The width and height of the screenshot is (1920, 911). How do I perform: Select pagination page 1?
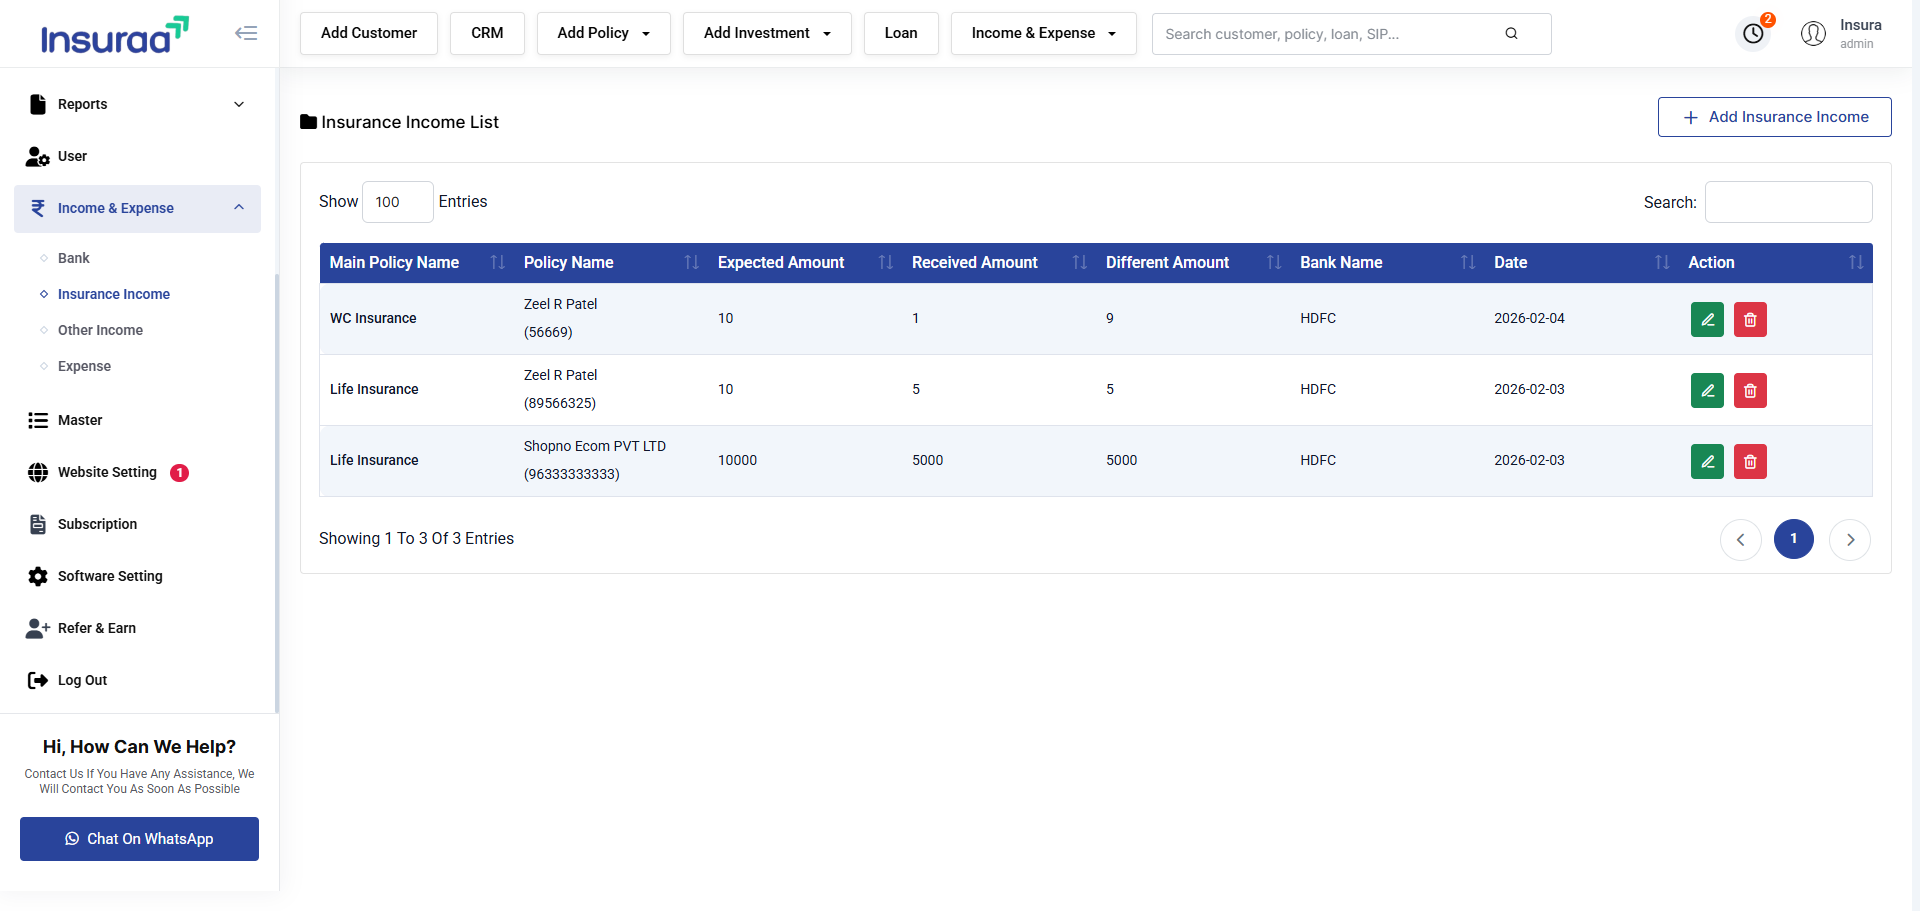(1794, 539)
